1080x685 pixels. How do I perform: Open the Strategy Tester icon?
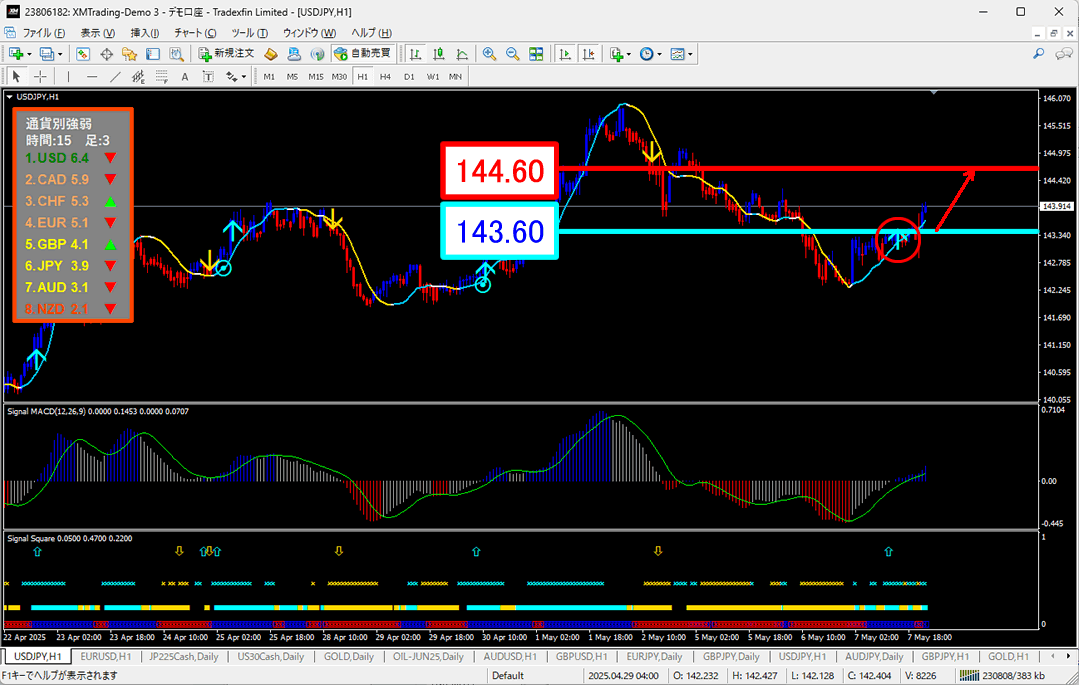click(x=176, y=54)
